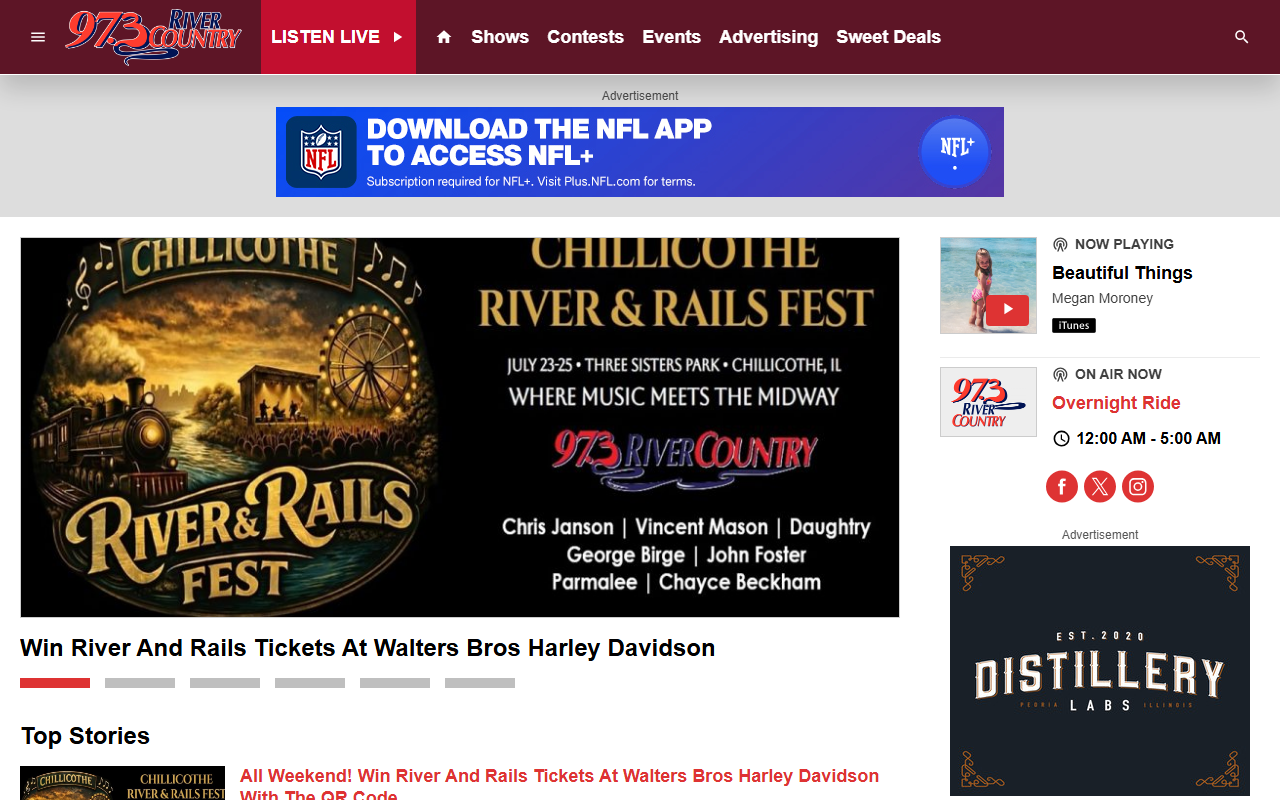Click the NFL app banner advertisement

point(640,152)
